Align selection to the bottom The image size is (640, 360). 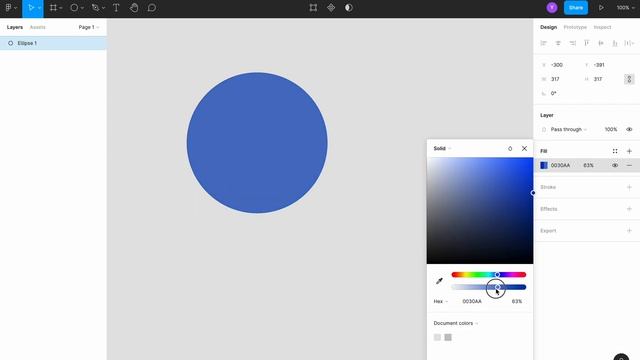pyautogui.click(x=615, y=43)
